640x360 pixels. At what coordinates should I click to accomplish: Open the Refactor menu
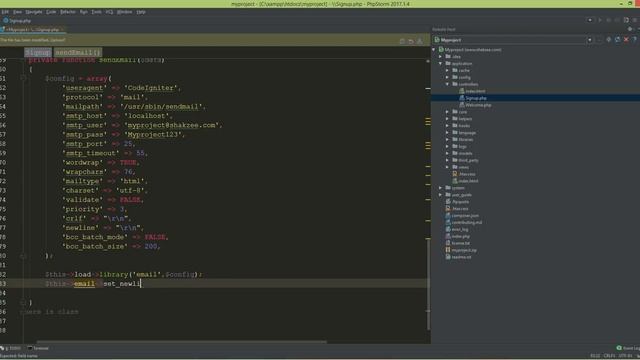[68, 12]
